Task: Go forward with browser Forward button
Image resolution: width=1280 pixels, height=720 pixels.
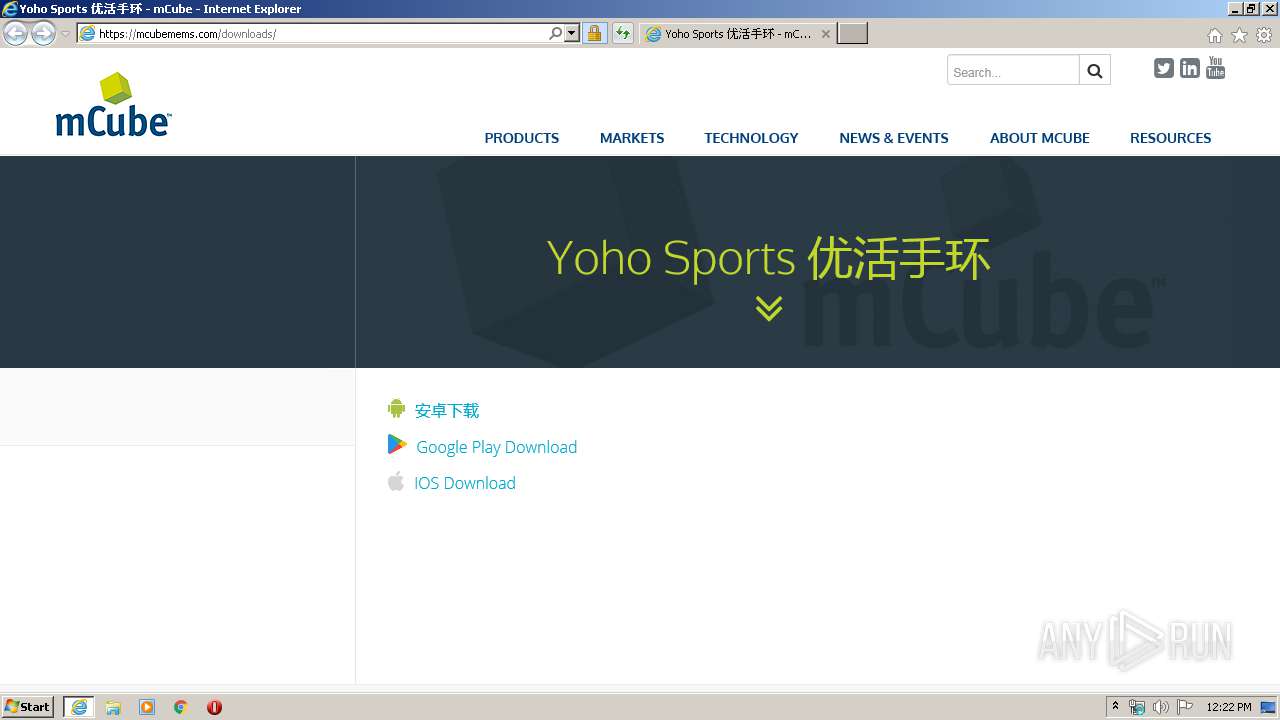Action: click(43, 34)
